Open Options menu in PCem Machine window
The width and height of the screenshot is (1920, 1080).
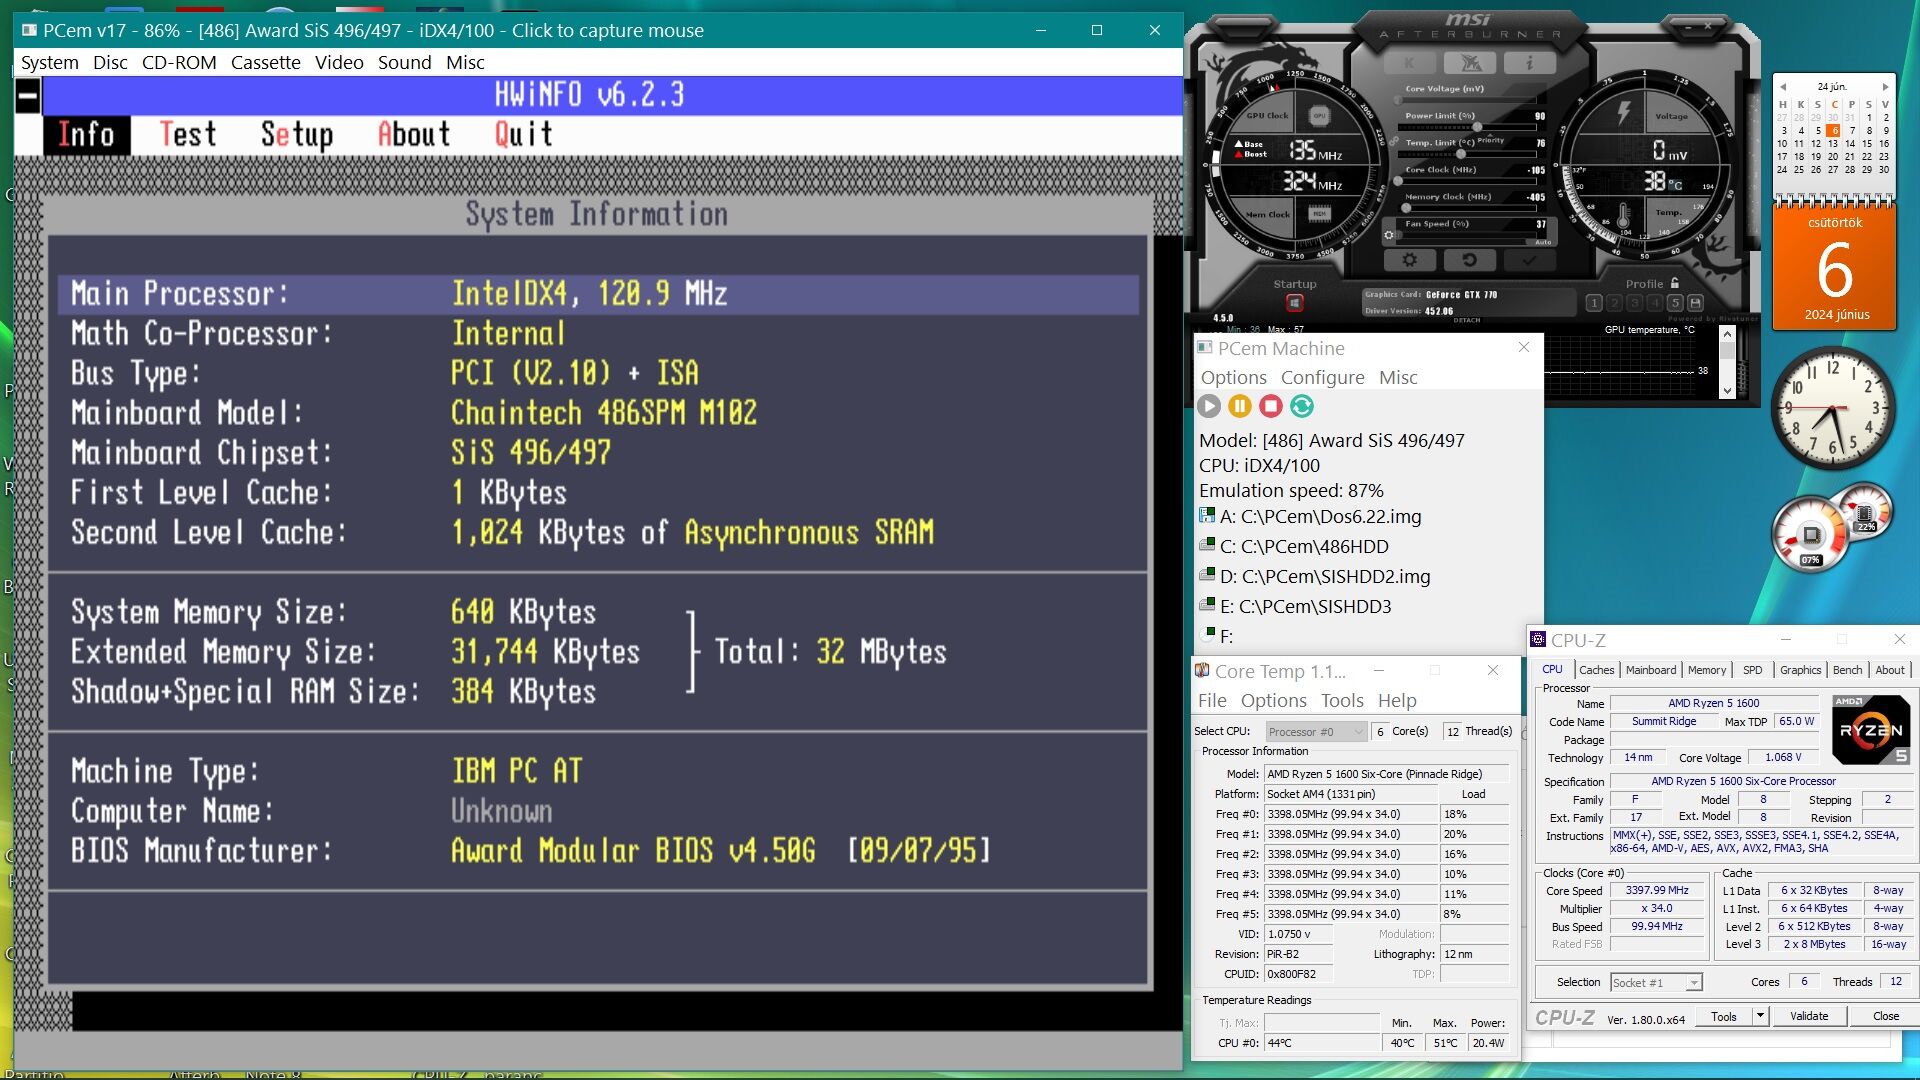pos(1233,377)
